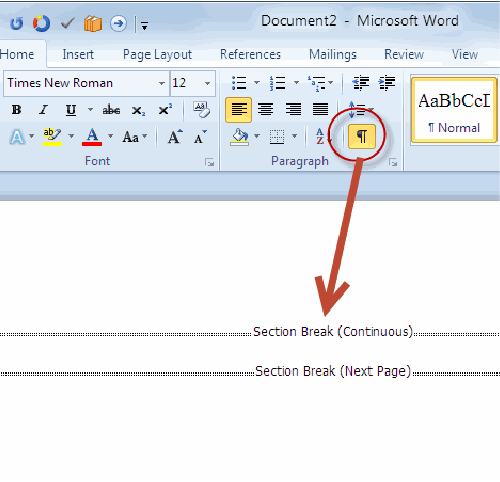
Task: Click the Numbering list icon
Action: (x=278, y=83)
